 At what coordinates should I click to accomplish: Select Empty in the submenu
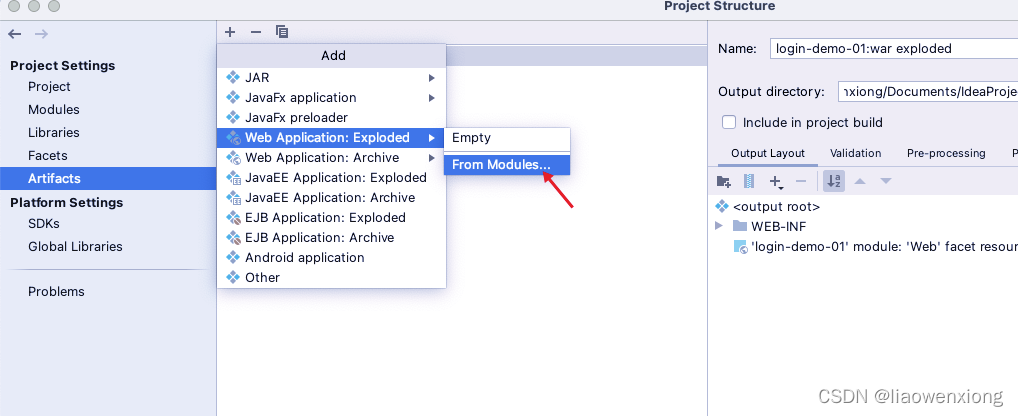point(506,138)
